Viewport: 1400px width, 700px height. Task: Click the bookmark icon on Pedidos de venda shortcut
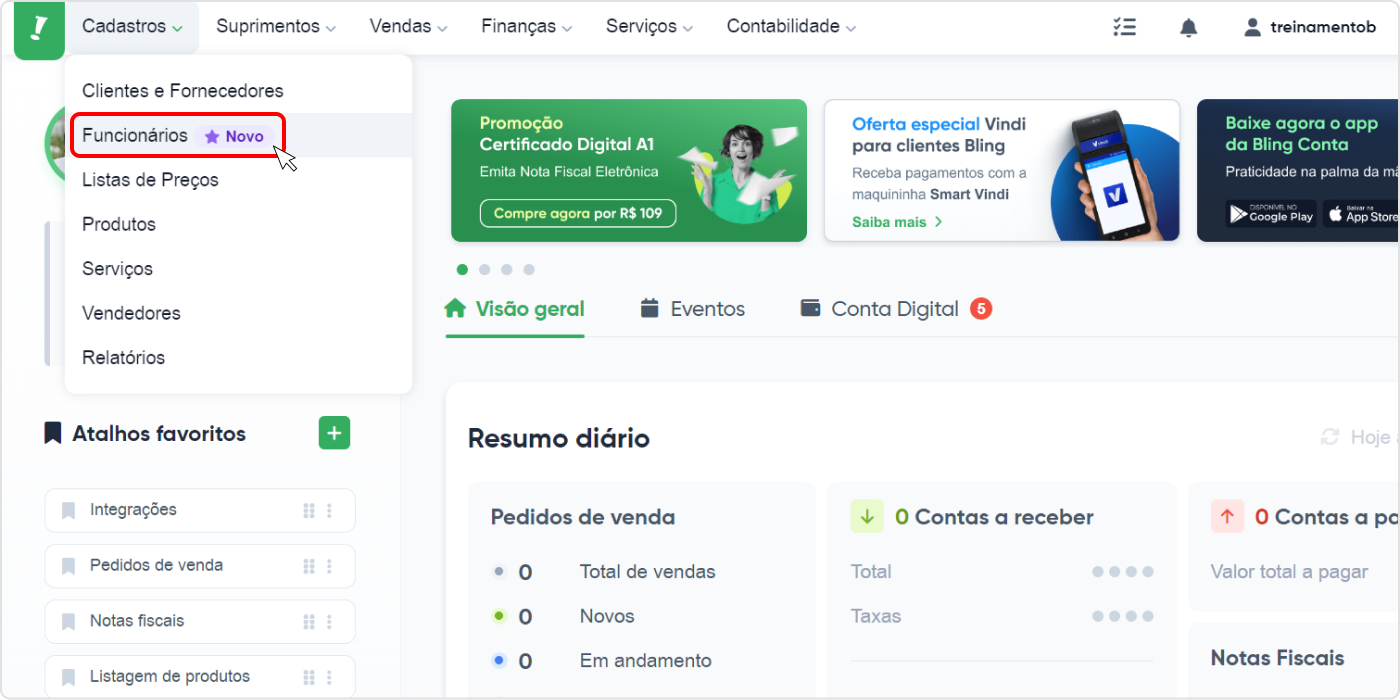[69, 566]
